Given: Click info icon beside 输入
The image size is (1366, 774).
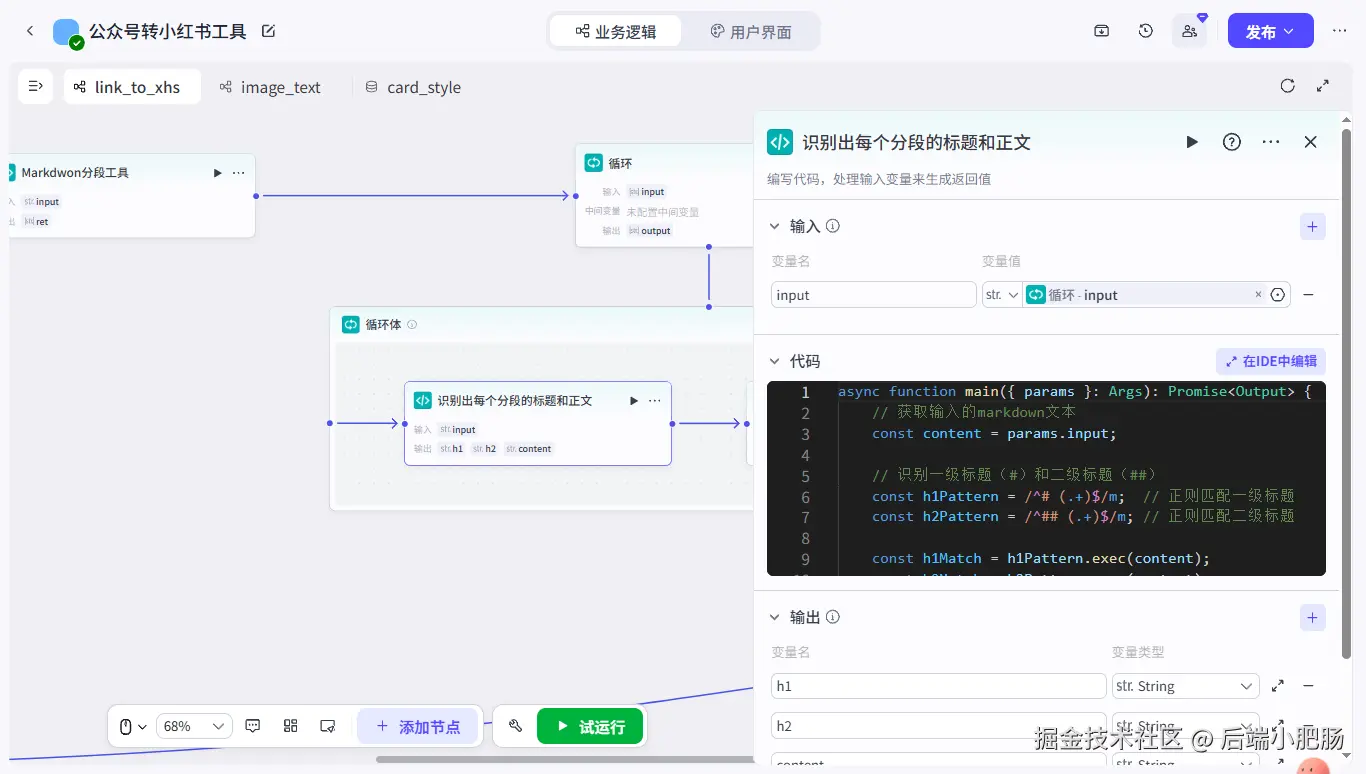Looking at the screenshot, I should coord(832,226).
